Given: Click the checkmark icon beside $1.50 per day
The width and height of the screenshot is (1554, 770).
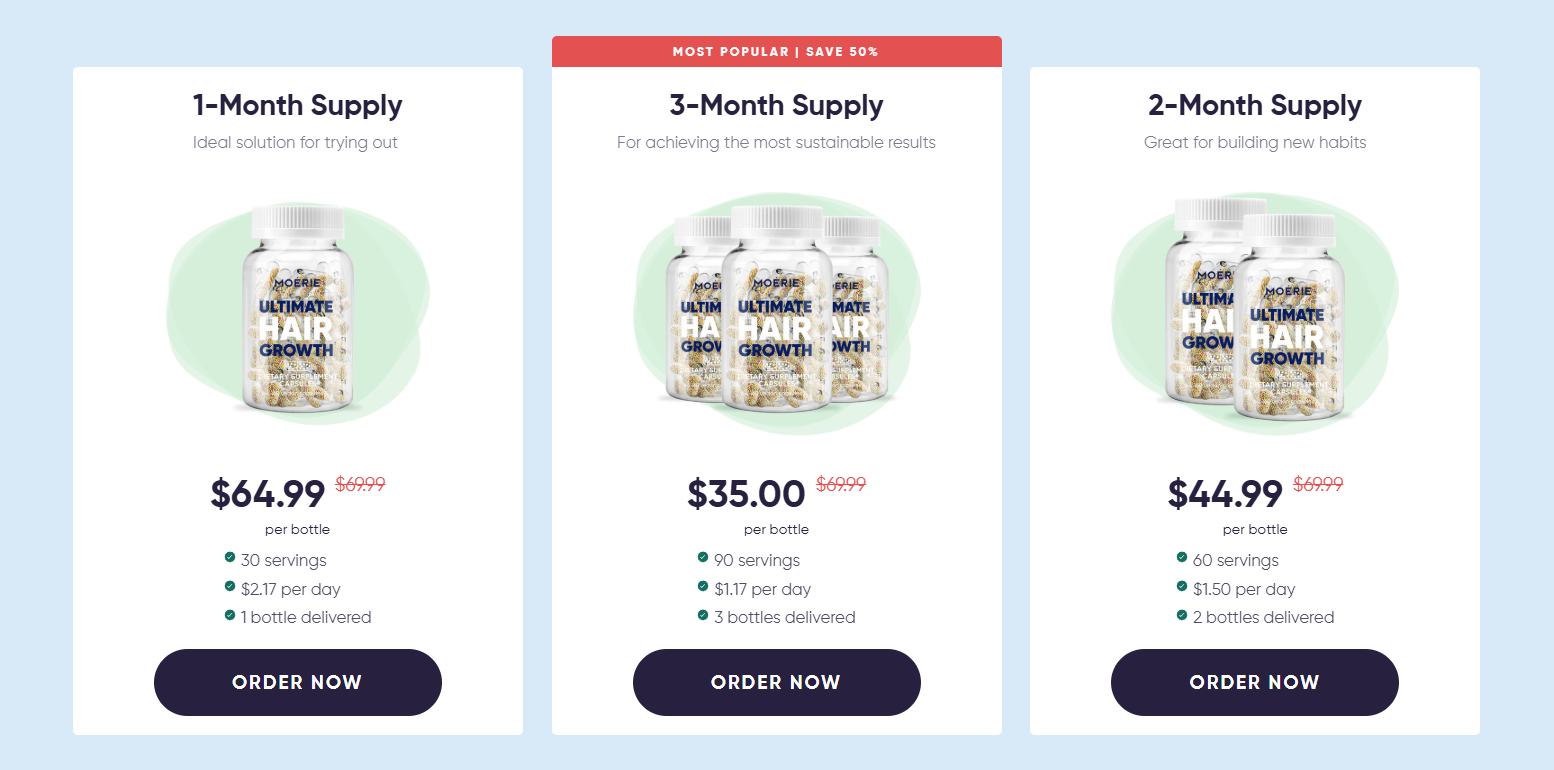Looking at the screenshot, I should [x=1182, y=586].
